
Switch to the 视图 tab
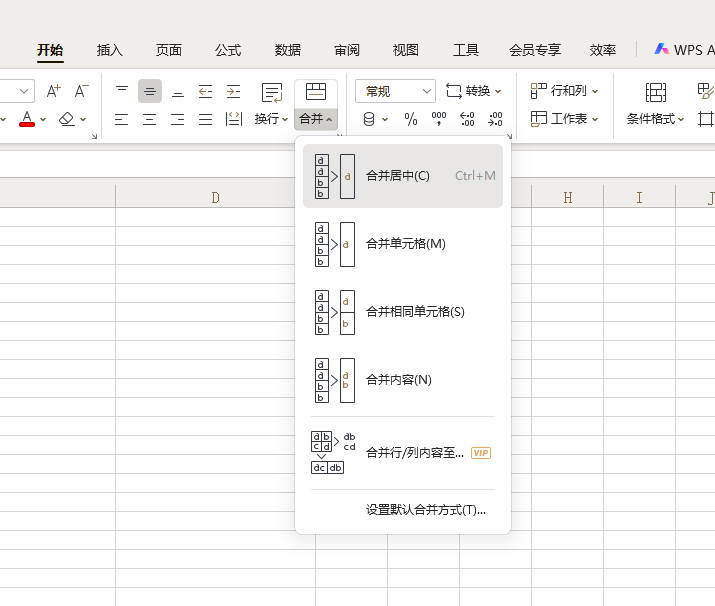click(406, 50)
